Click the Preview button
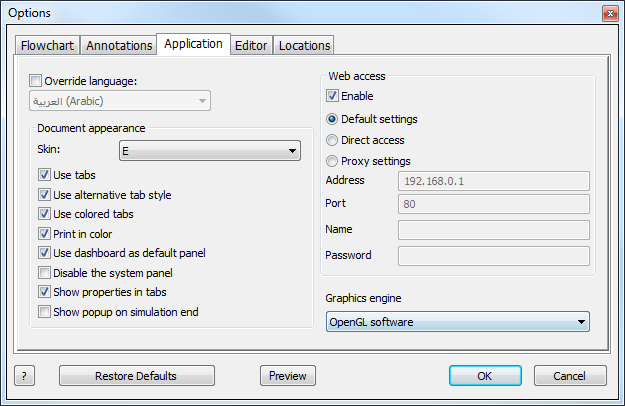This screenshot has width=625, height=406. [x=288, y=376]
